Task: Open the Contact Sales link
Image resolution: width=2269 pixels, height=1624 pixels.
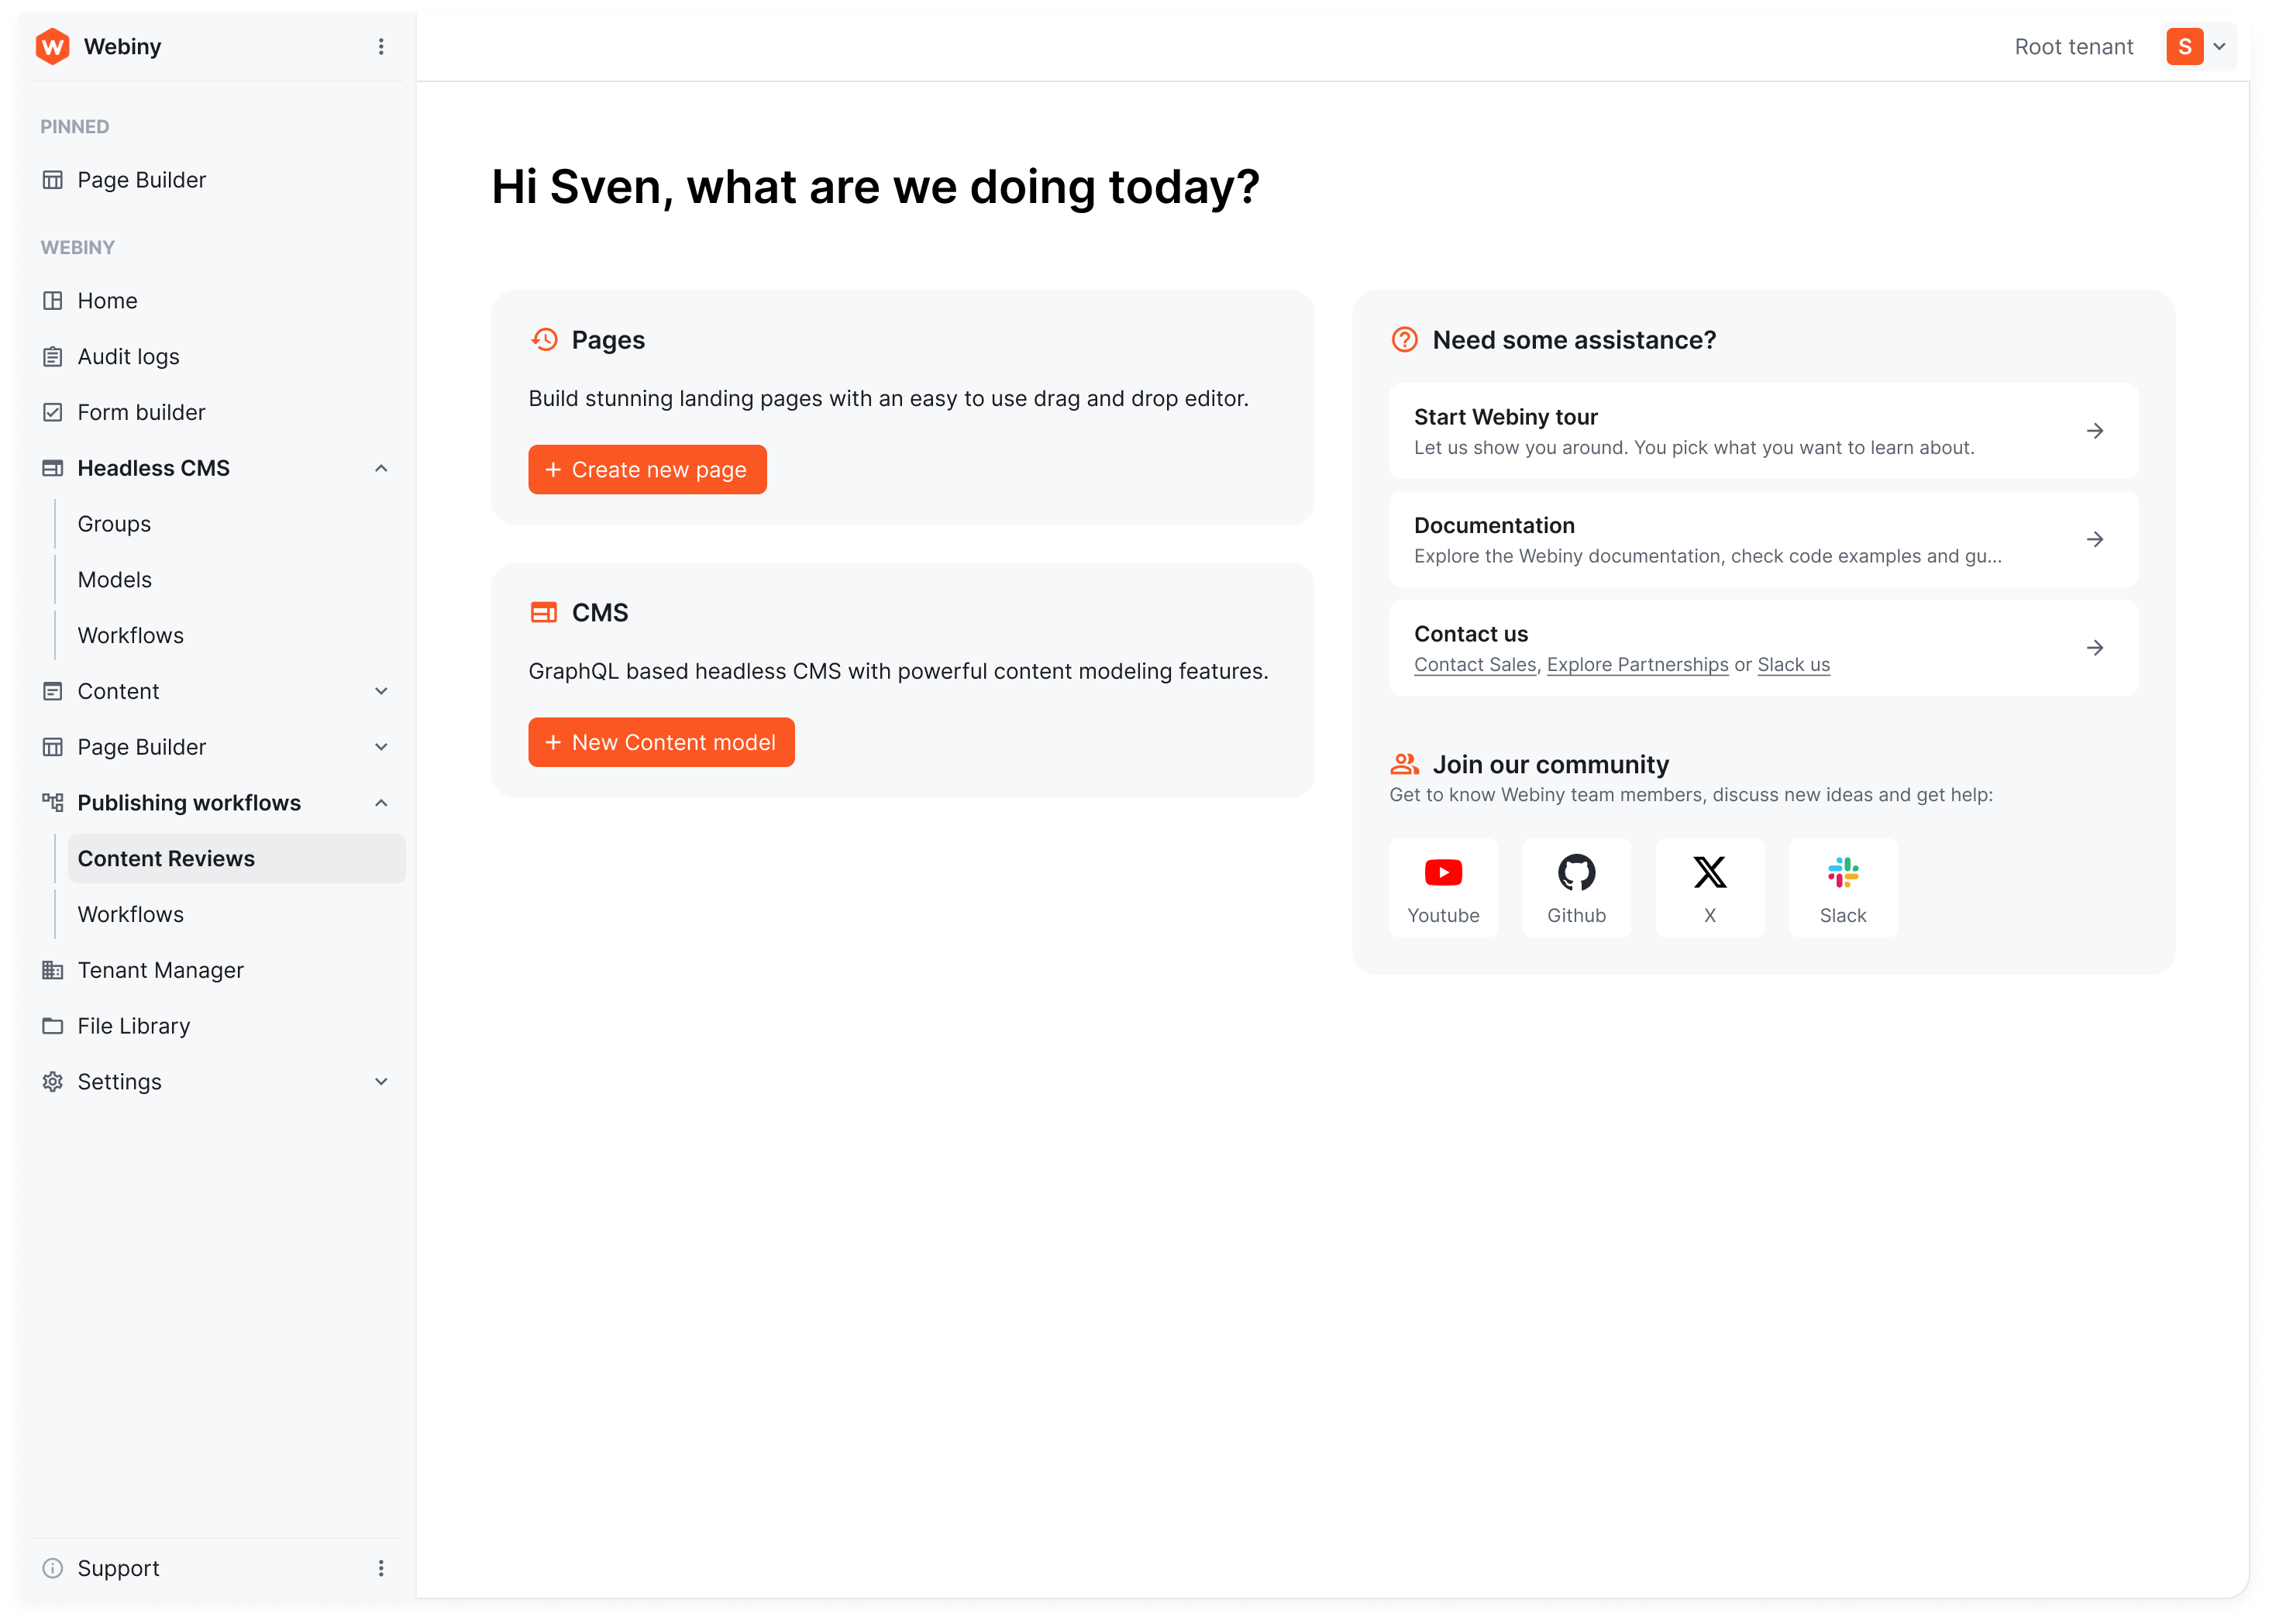Action: pos(1474,663)
